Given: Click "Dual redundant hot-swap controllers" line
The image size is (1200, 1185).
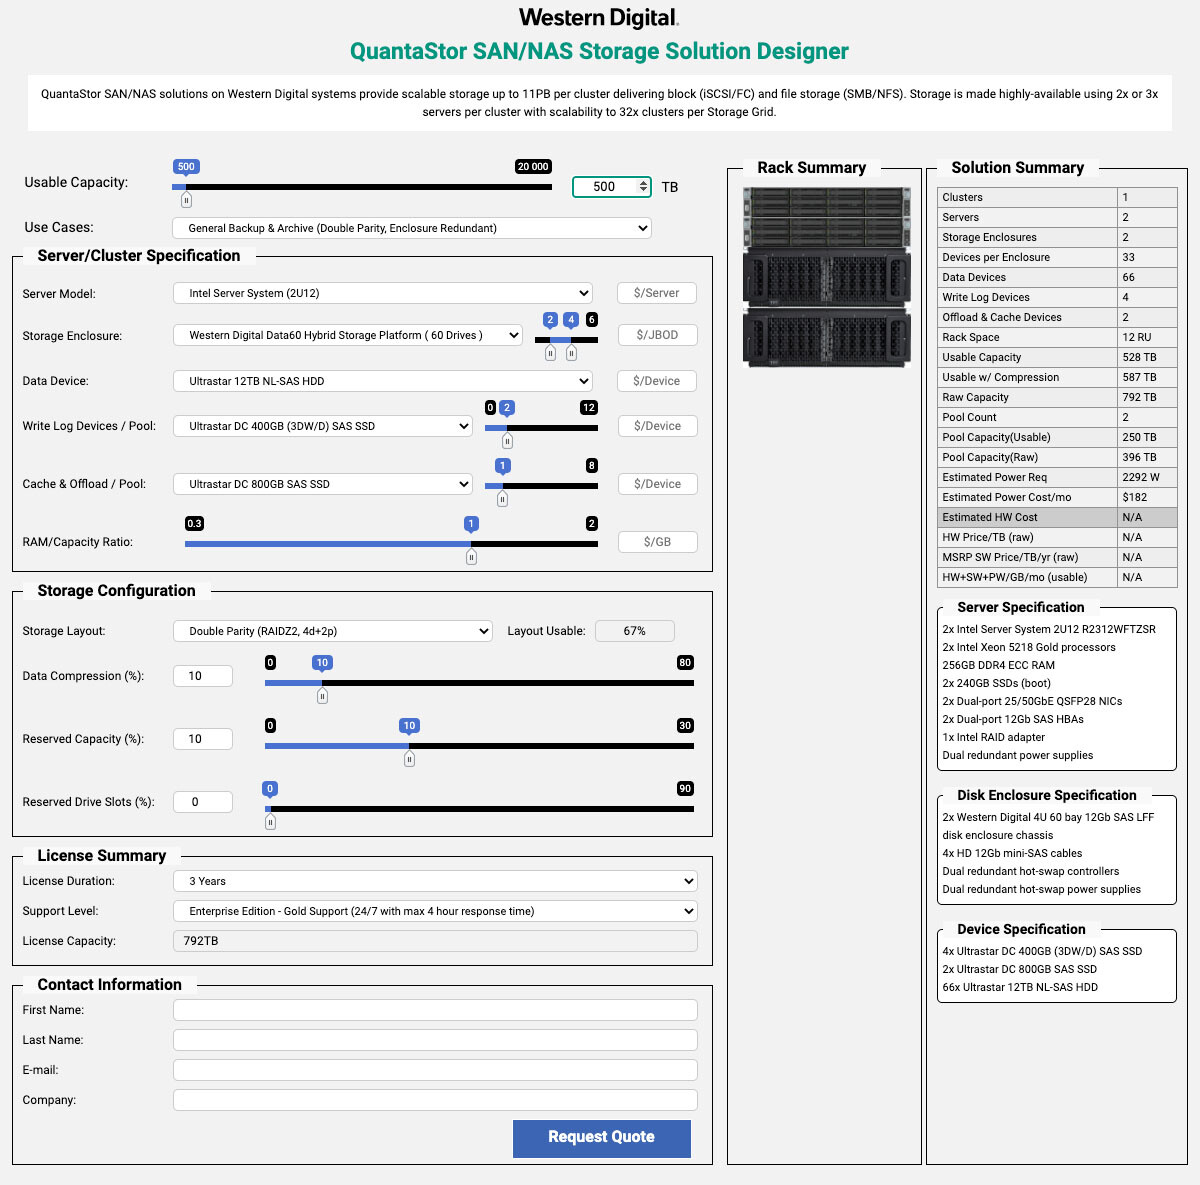Looking at the screenshot, I should 1030,871.
